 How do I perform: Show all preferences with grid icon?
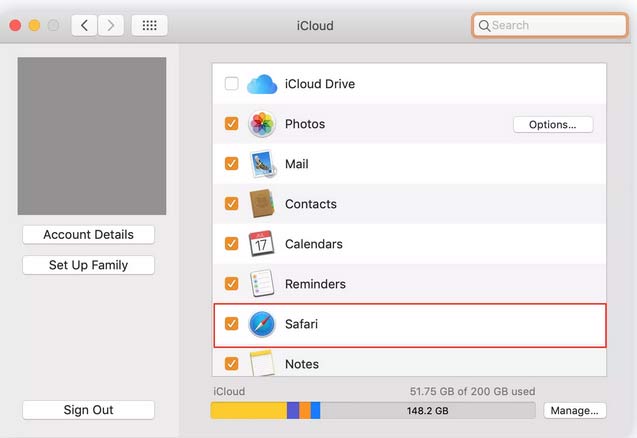coord(150,26)
